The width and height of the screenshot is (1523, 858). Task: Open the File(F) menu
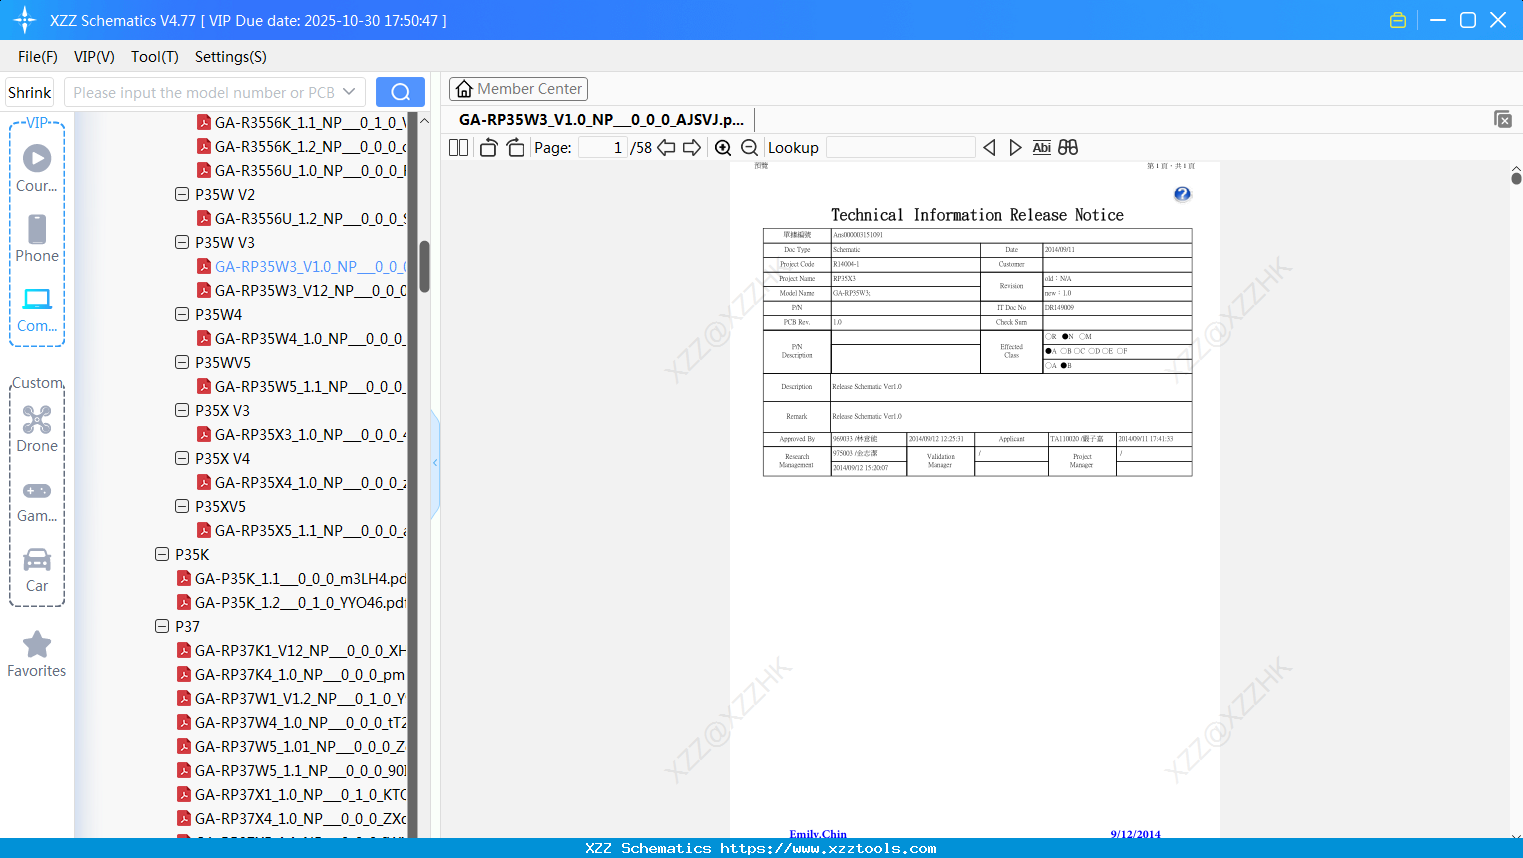[x=38, y=56]
